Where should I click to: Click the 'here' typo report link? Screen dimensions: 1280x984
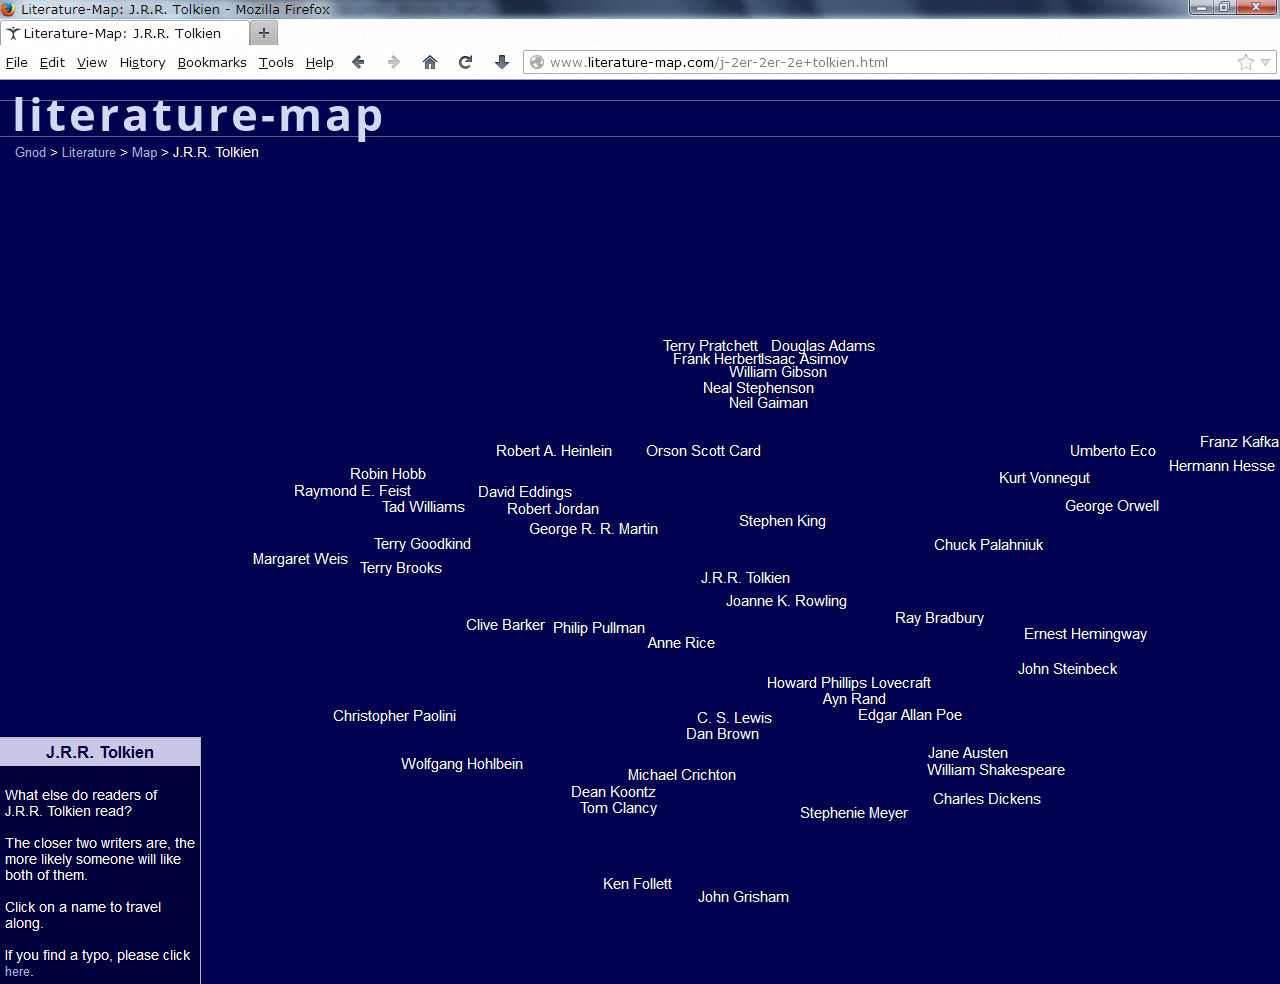point(18,971)
